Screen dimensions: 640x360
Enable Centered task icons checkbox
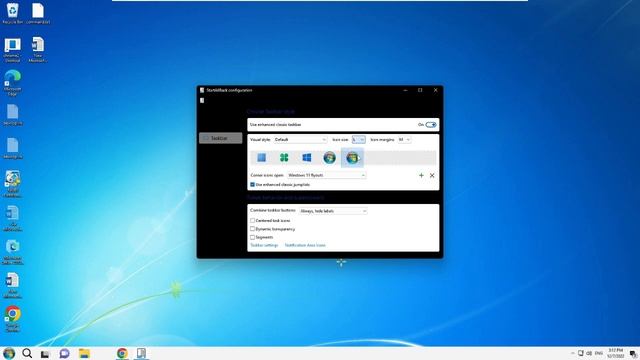point(252,220)
